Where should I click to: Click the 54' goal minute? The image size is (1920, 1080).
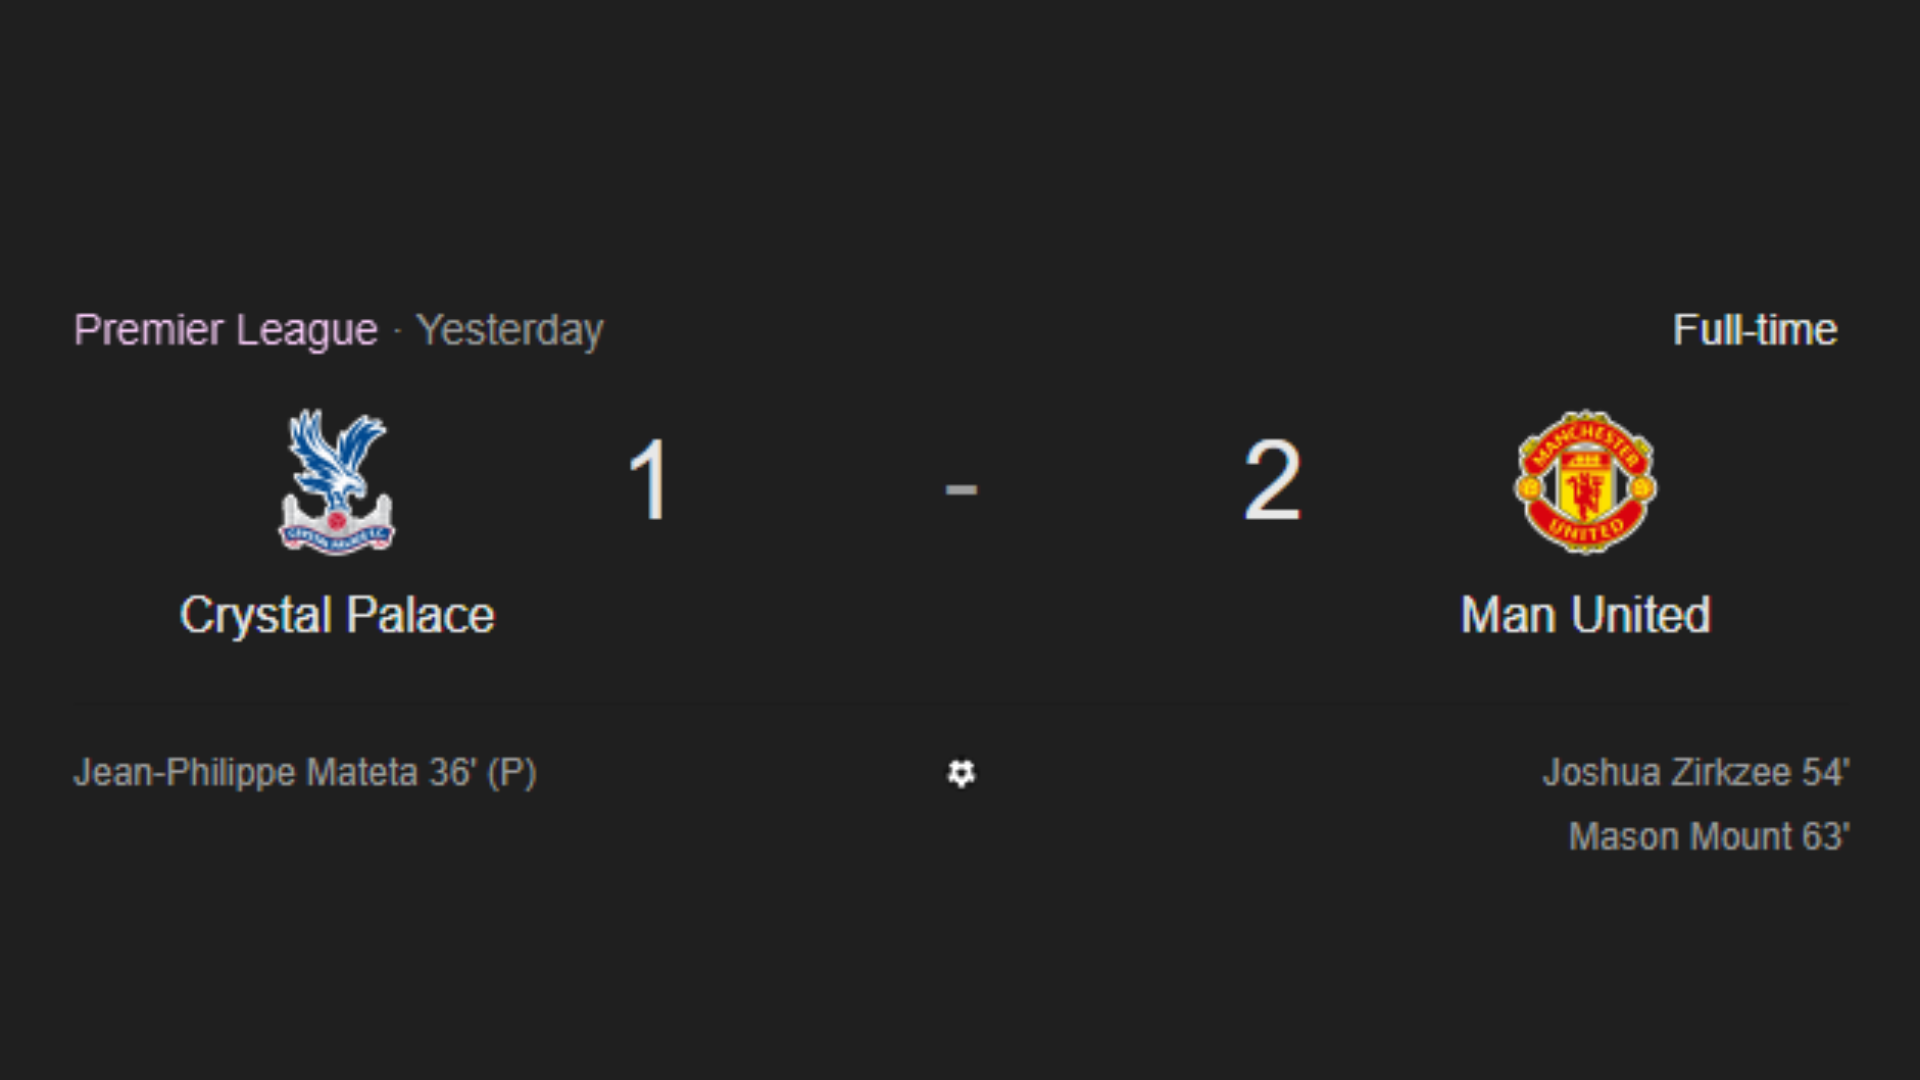[x=1826, y=773]
